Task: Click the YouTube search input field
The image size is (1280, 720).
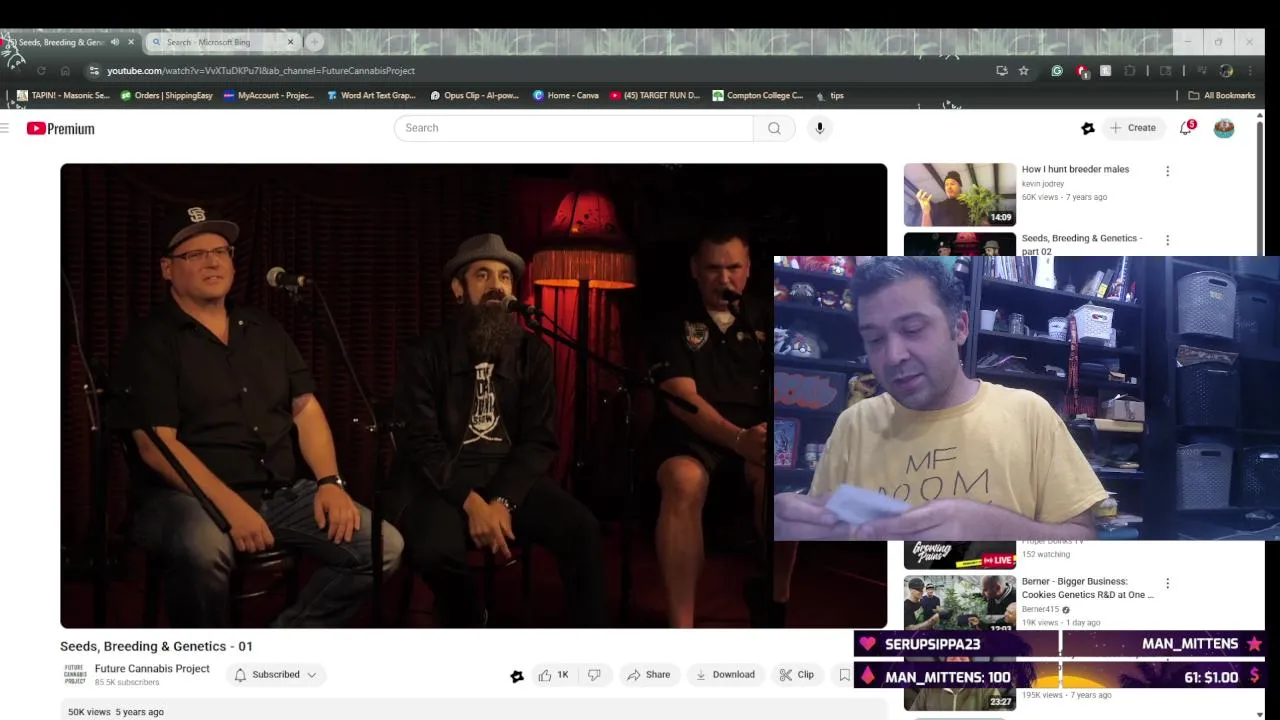Action: [x=573, y=128]
